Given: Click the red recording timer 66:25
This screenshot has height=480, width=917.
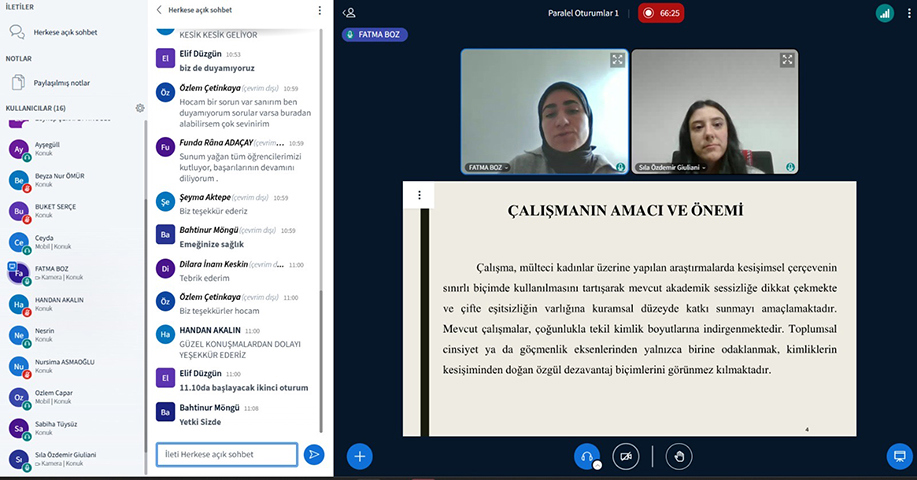Looking at the screenshot, I should (x=661, y=13).
